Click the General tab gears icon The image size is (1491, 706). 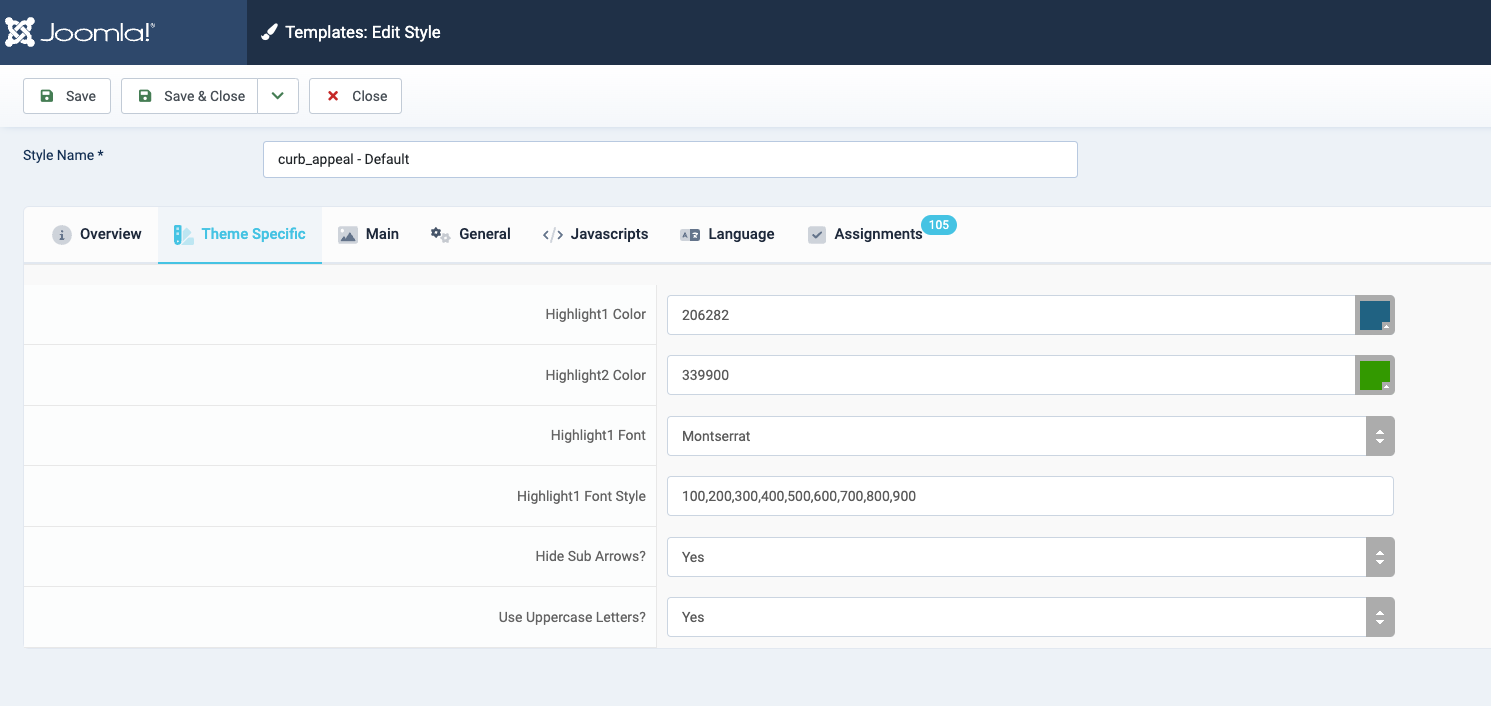click(x=440, y=235)
